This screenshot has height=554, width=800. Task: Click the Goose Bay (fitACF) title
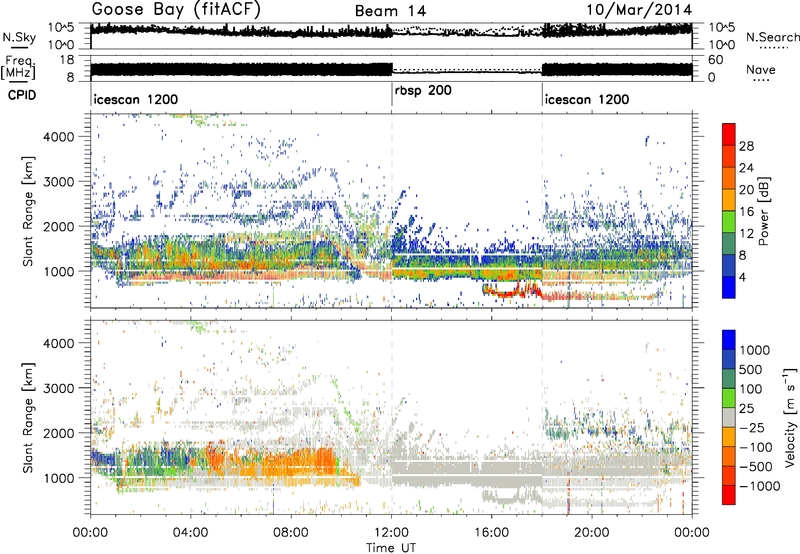tap(176, 10)
